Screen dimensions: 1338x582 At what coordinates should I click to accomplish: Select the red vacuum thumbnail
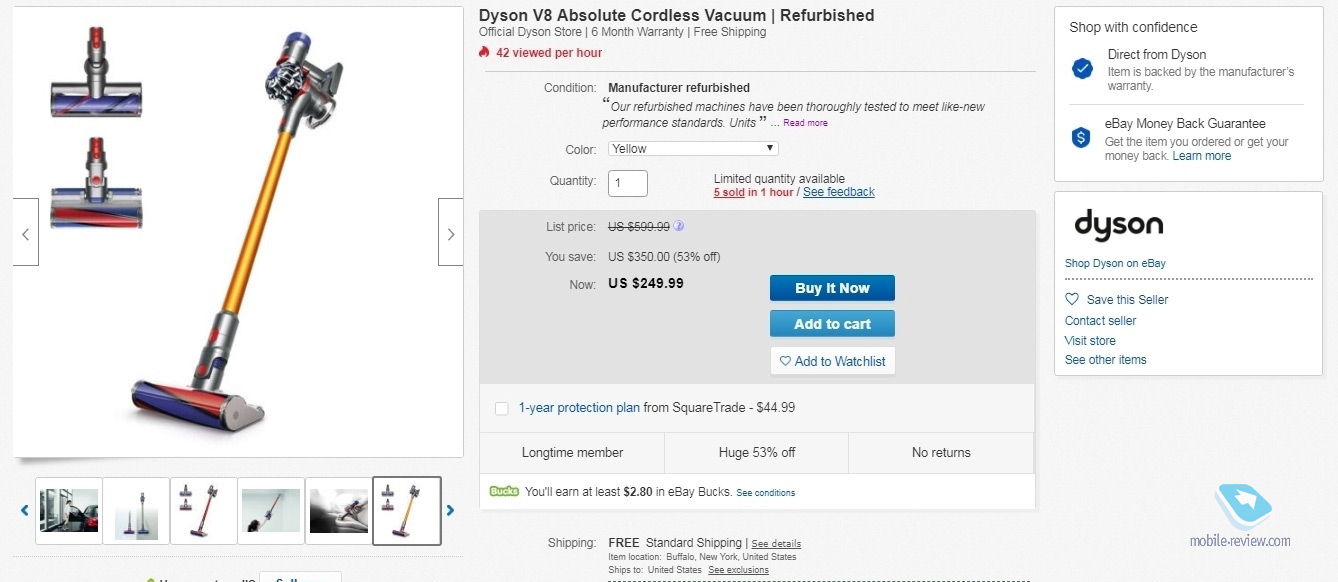pyautogui.click(x=204, y=510)
